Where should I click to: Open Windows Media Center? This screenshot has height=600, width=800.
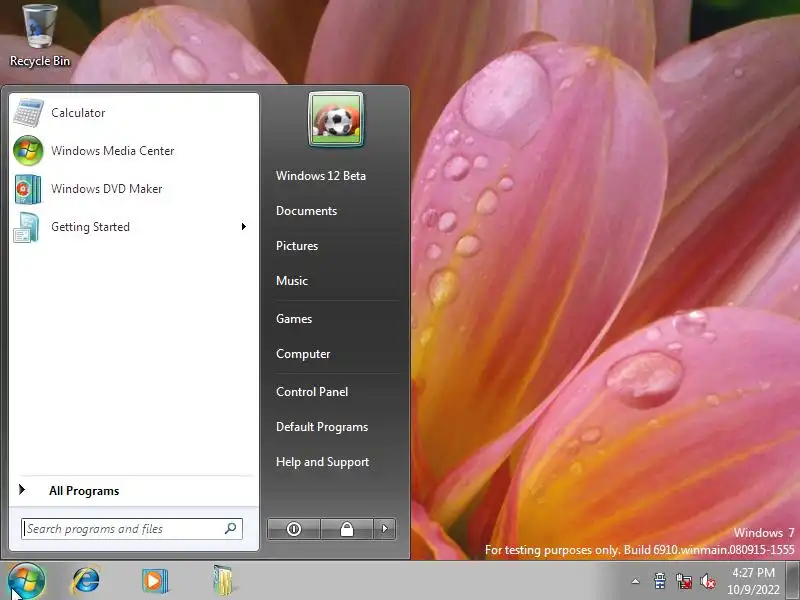click(x=134, y=151)
